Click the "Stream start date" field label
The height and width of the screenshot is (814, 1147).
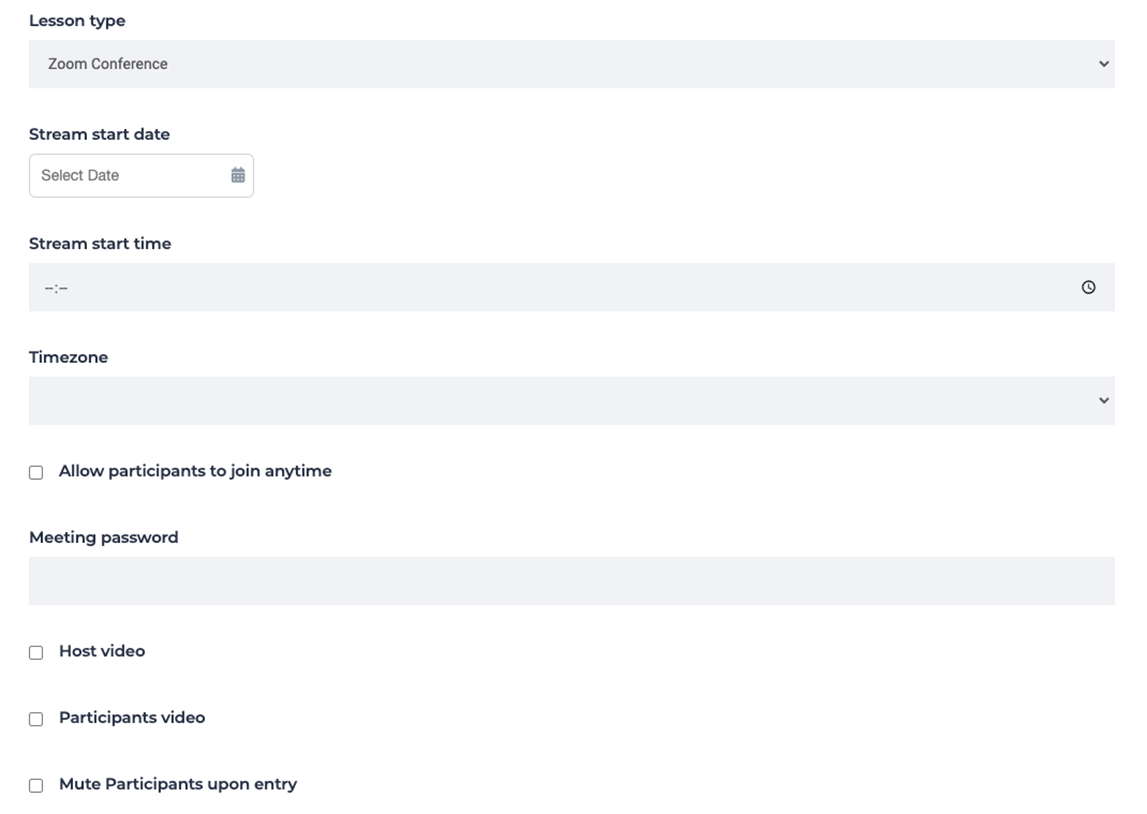pyautogui.click(x=99, y=134)
